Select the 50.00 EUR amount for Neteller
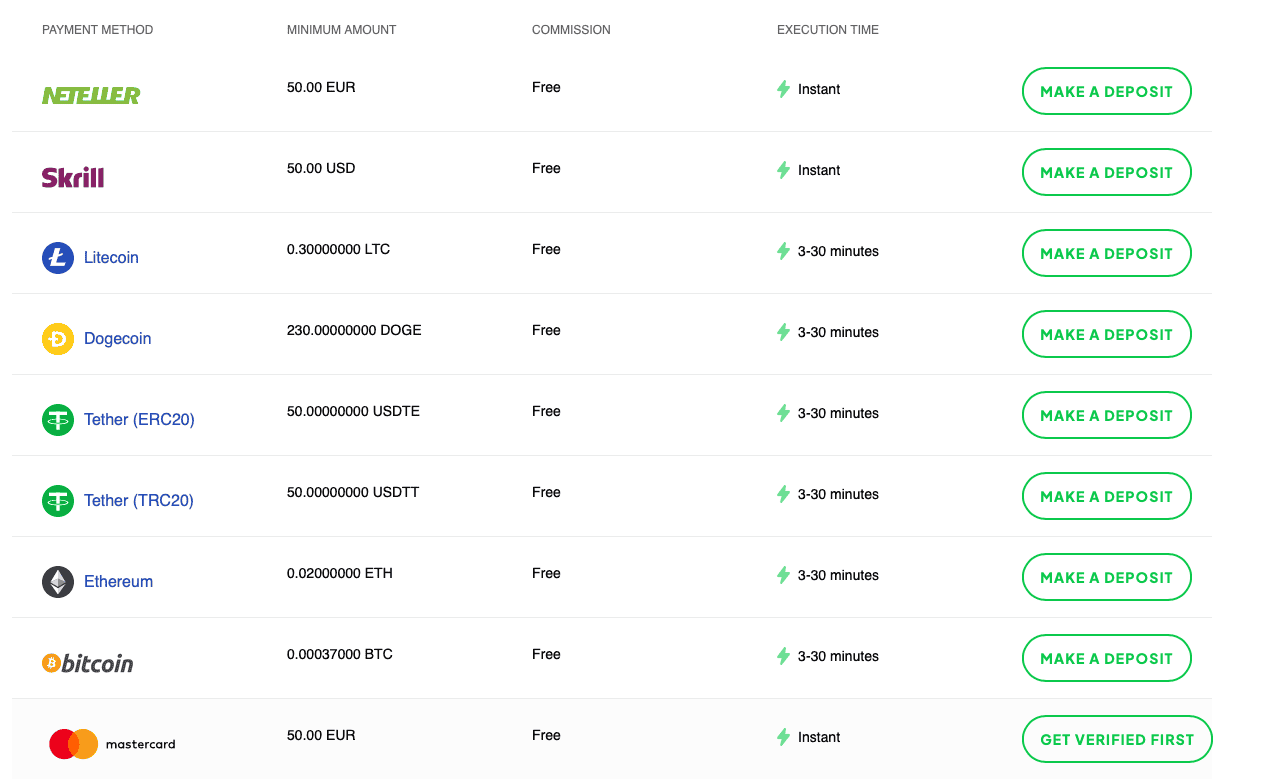Screen dimensions: 1274x782 tap(321, 87)
